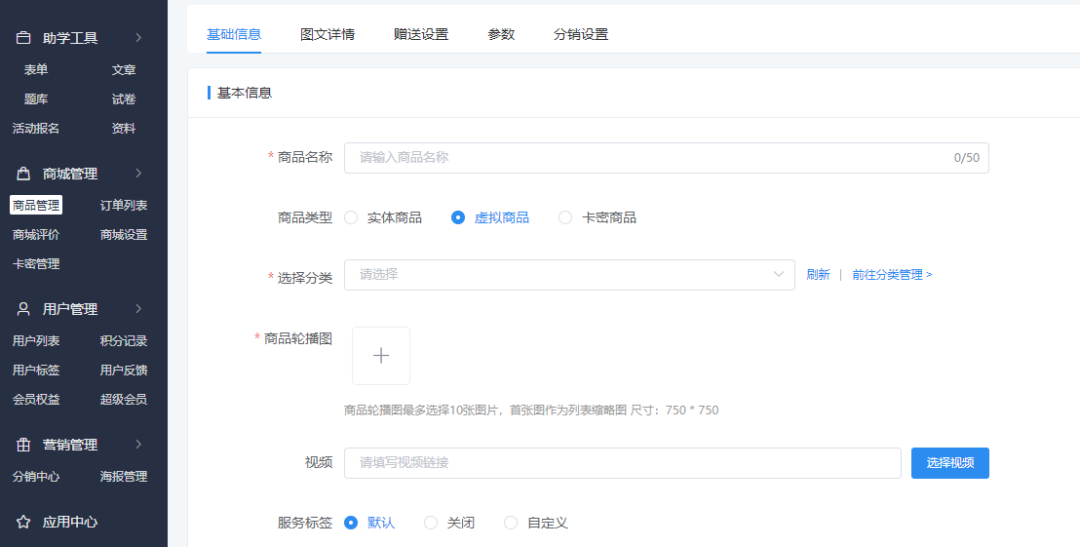Click the plus icon to upload carousel image

(x=381, y=355)
